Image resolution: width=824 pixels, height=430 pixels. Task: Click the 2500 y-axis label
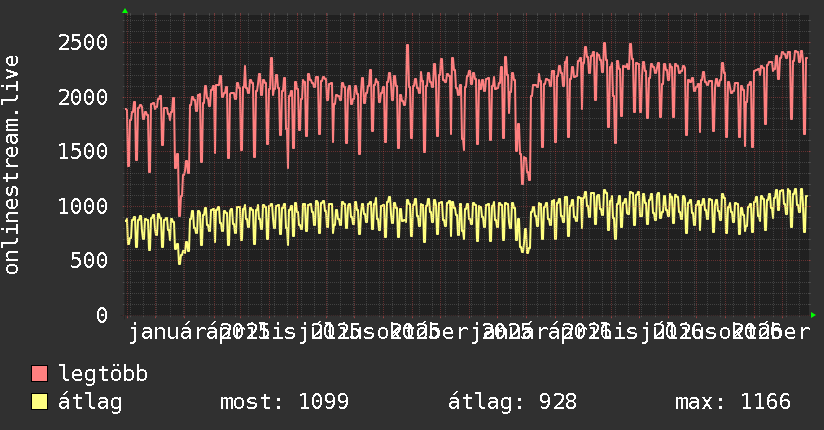tap(83, 43)
